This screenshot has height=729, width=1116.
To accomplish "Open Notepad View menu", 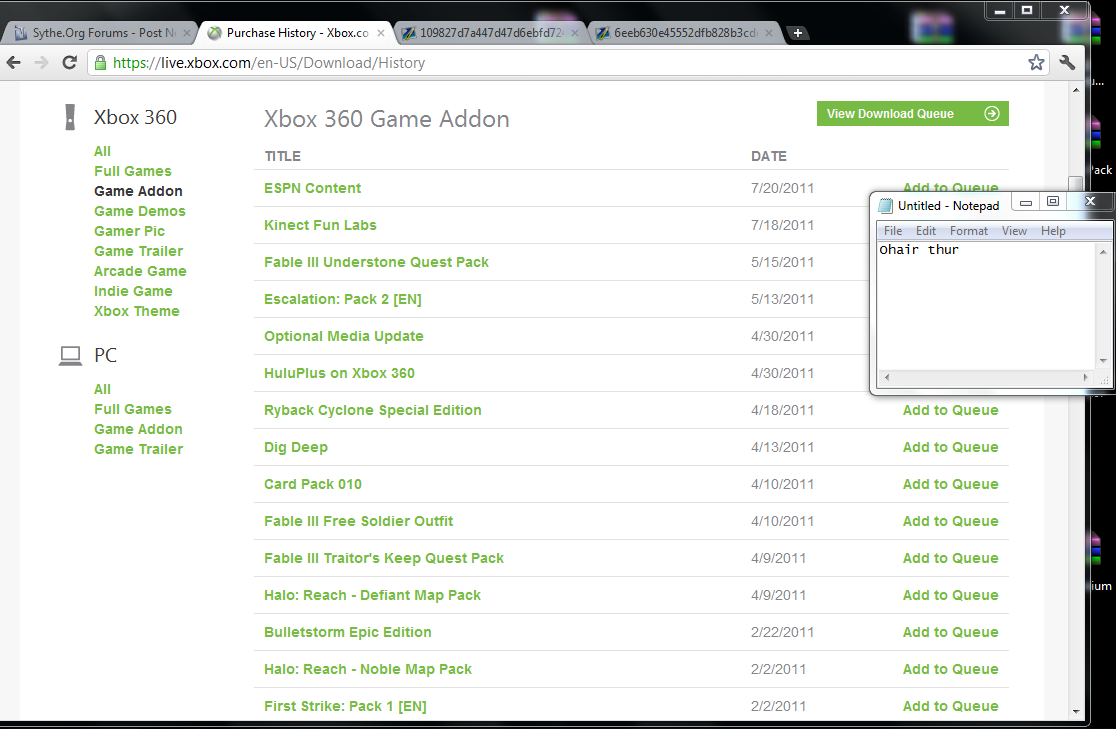I will click(1014, 231).
